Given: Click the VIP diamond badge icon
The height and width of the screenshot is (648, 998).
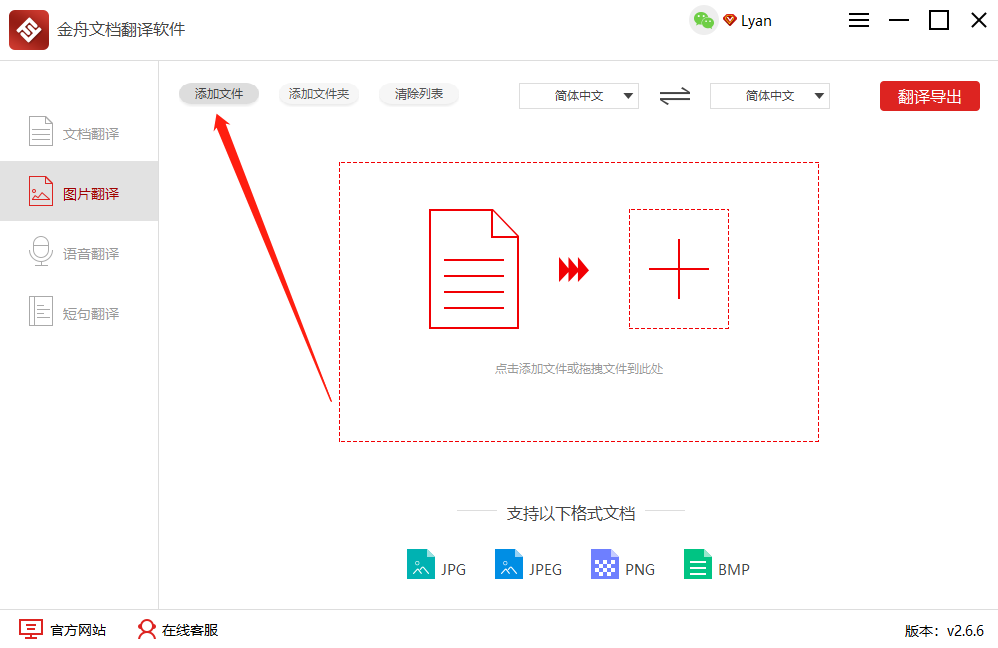Looking at the screenshot, I should (x=729, y=20).
